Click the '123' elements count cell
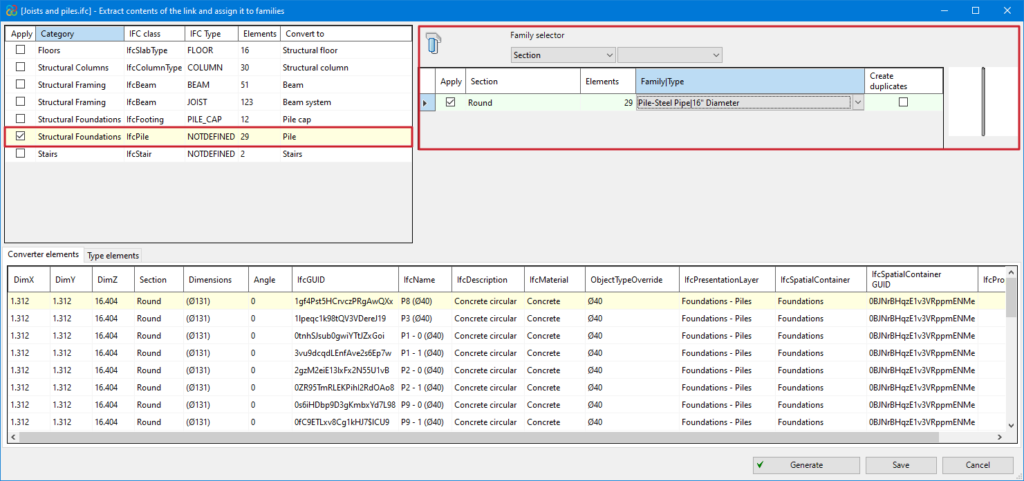The image size is (1024, 481). pyautogui.click(x=258, y=102)
